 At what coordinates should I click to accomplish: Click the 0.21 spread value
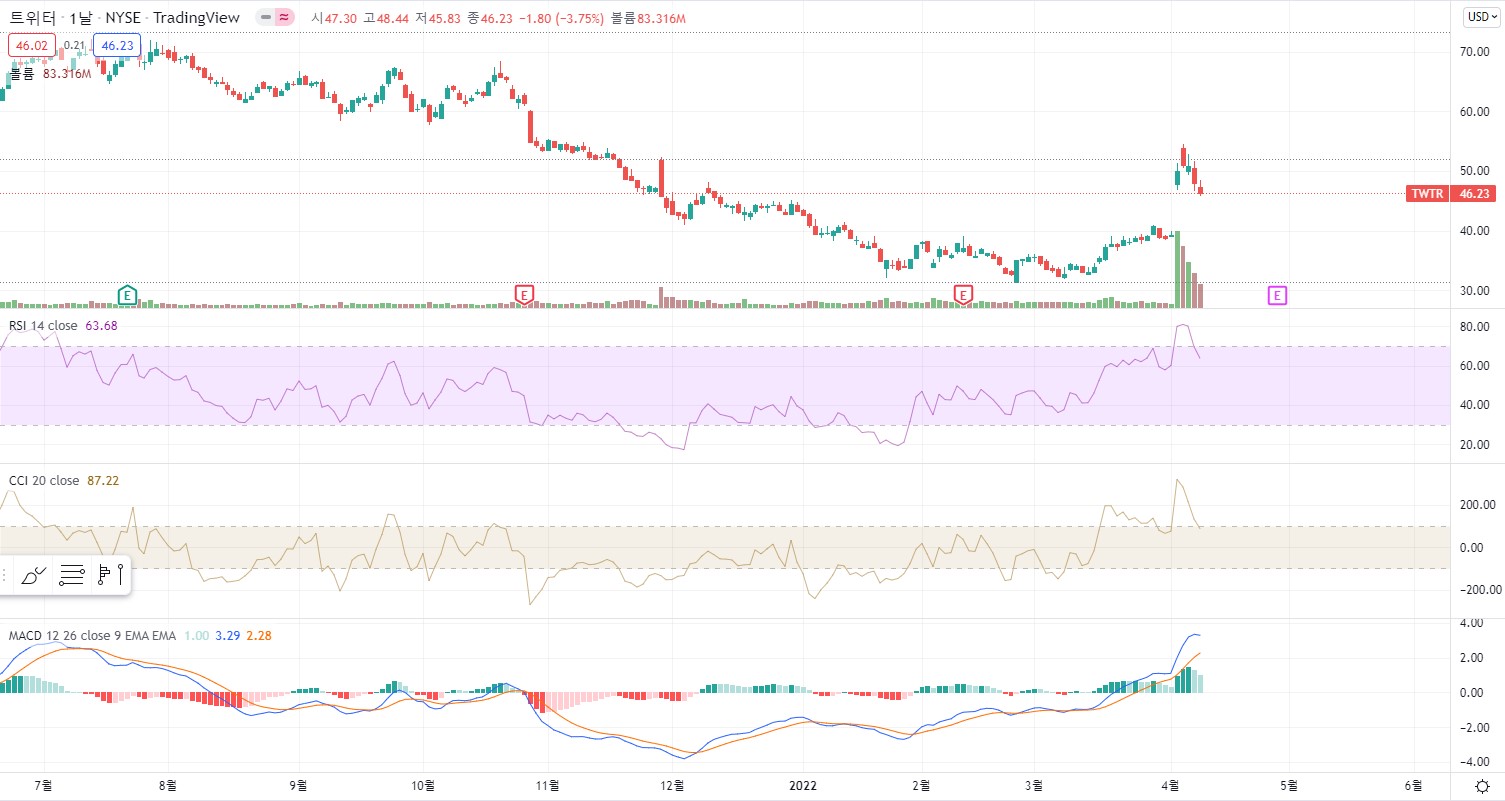pos(74,45)
